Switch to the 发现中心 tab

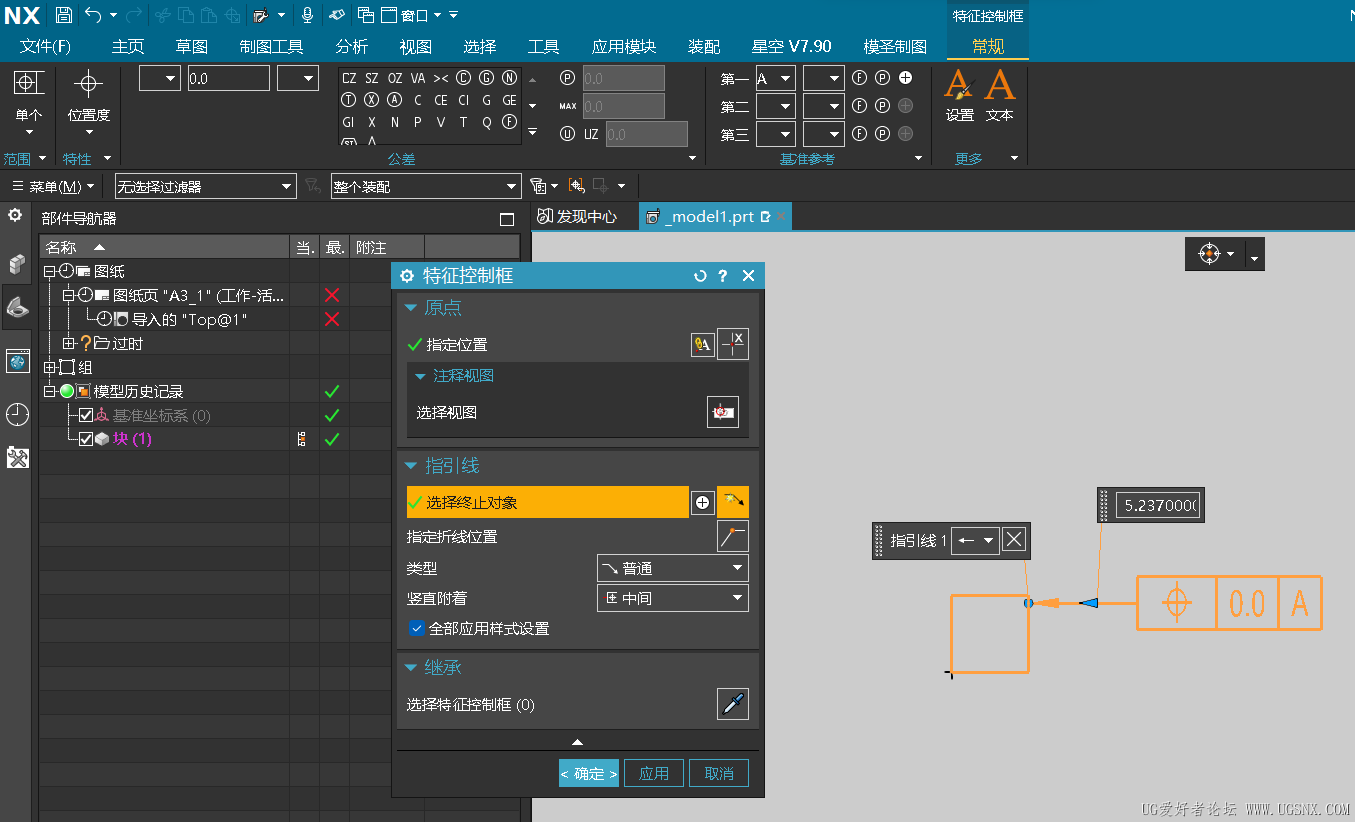[578, 216]
